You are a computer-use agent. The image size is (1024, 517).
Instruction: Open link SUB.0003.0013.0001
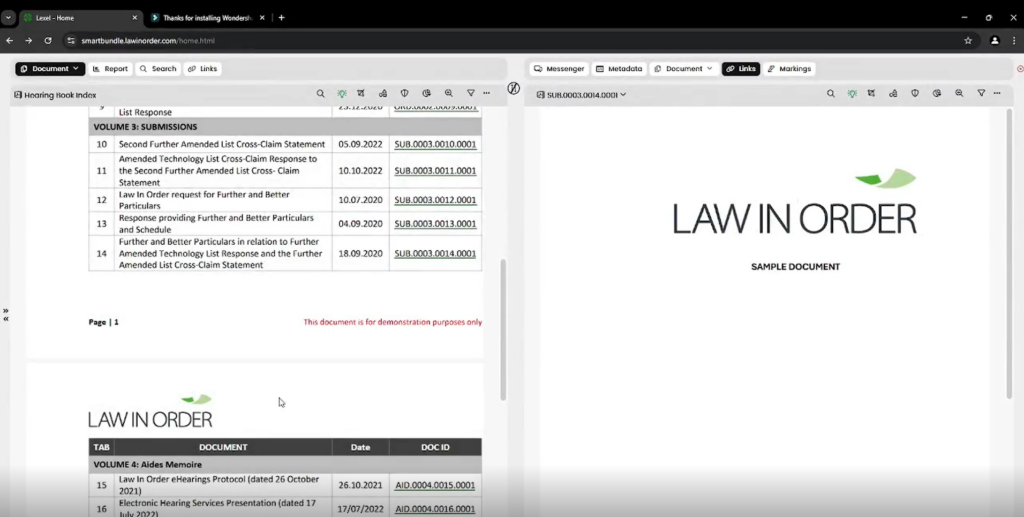[435, 223]
